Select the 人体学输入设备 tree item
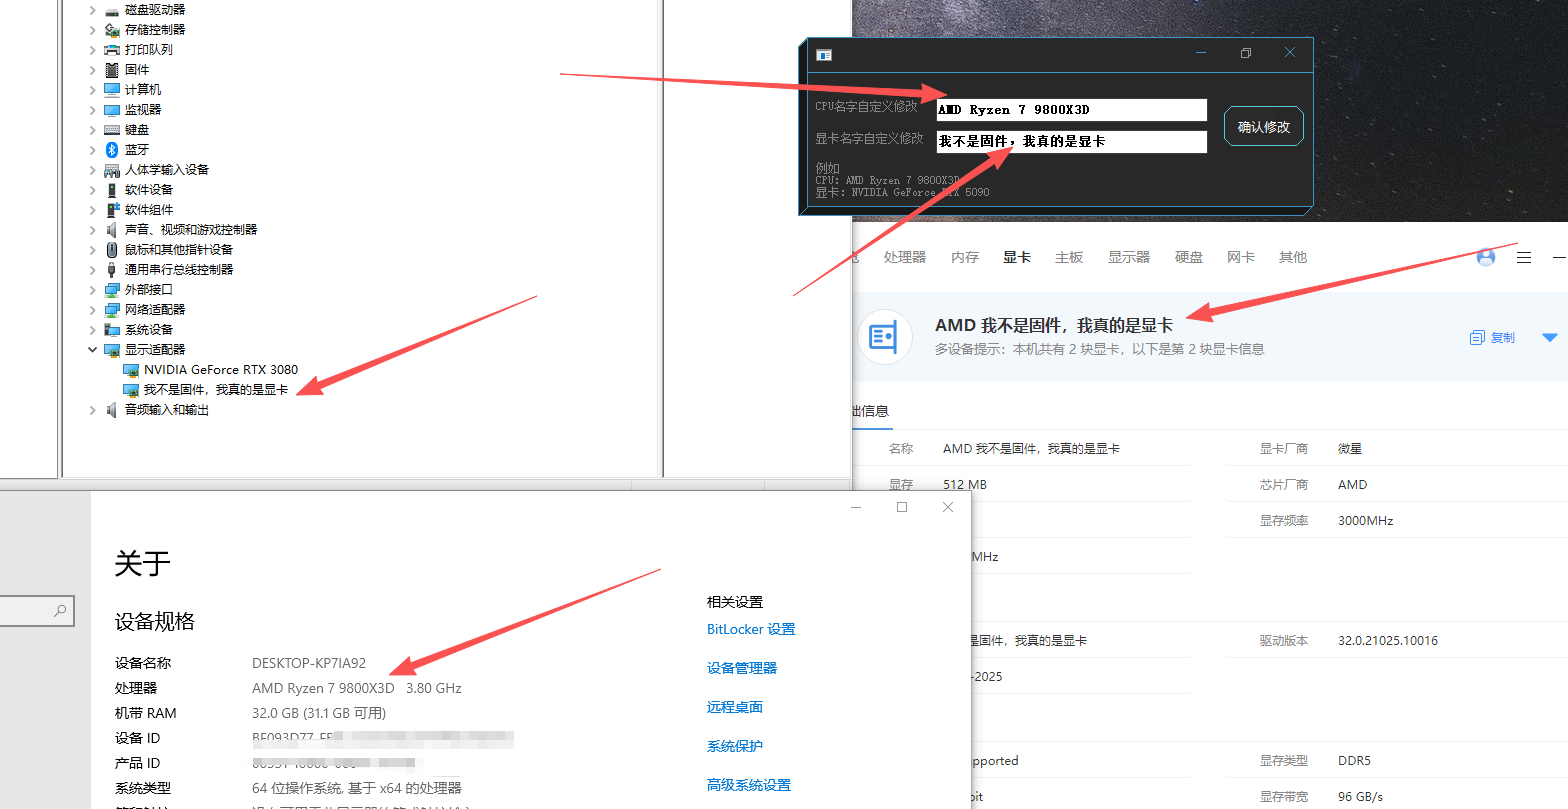This screenshot has width=1568, height=809. pos(167,170)
